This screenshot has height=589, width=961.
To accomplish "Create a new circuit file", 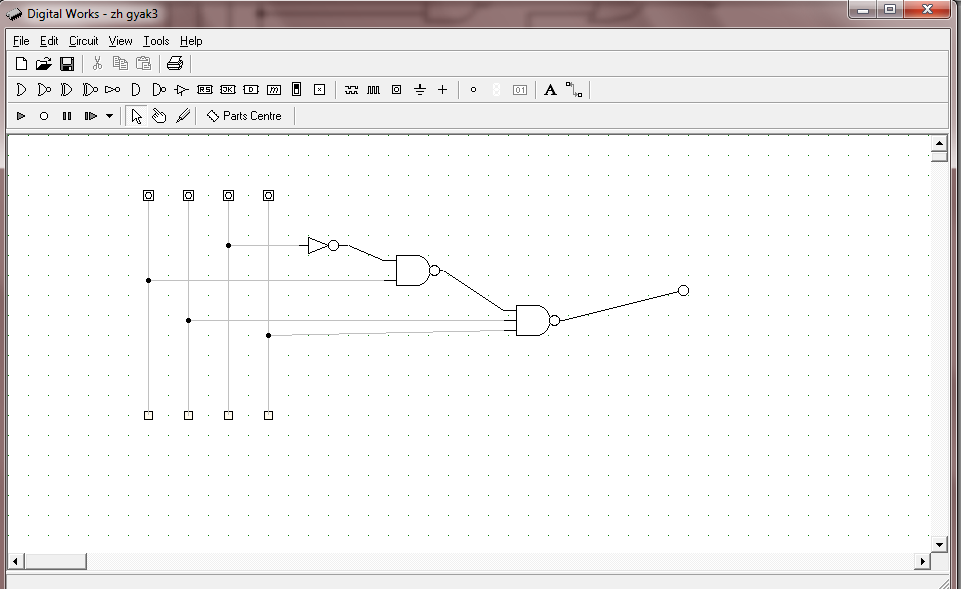I will 21,64.
